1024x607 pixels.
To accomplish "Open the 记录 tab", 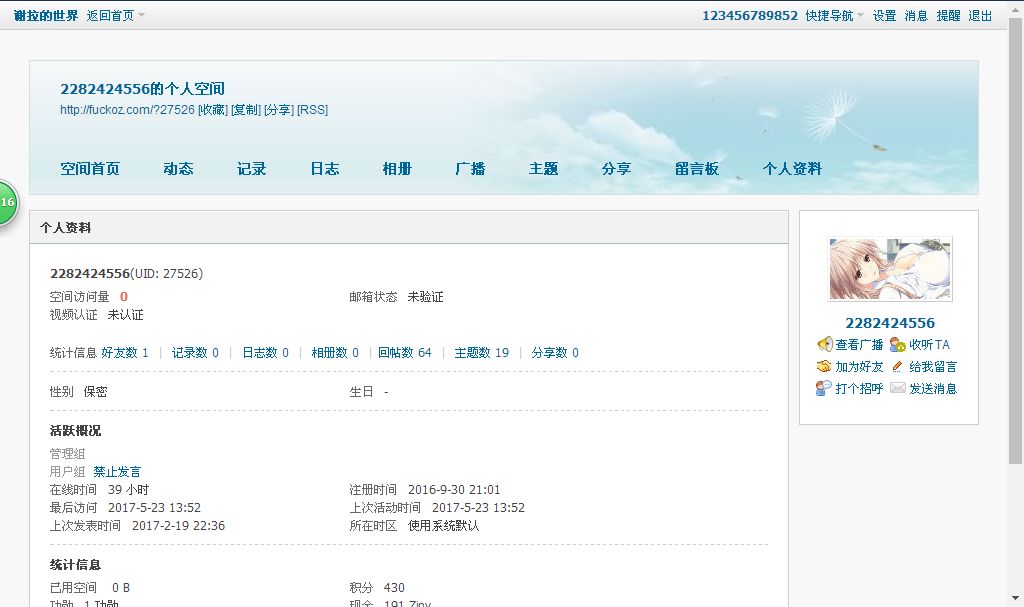I will pyautogui.click(x=251, y=169).
